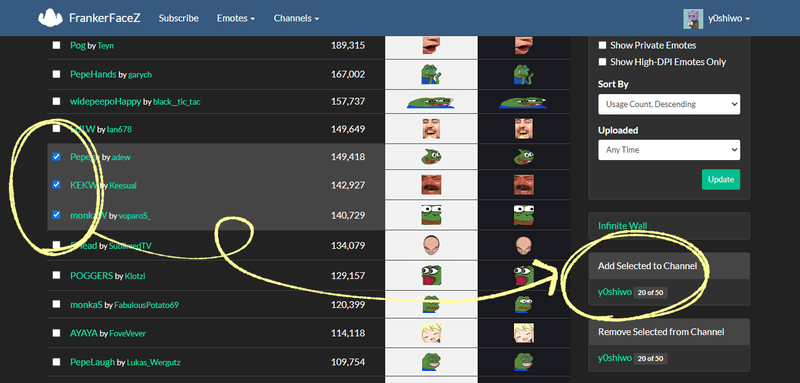Click AYAYA dark-background emote preview
Viewport: 800px width, 383px height.
click(523, 333)
